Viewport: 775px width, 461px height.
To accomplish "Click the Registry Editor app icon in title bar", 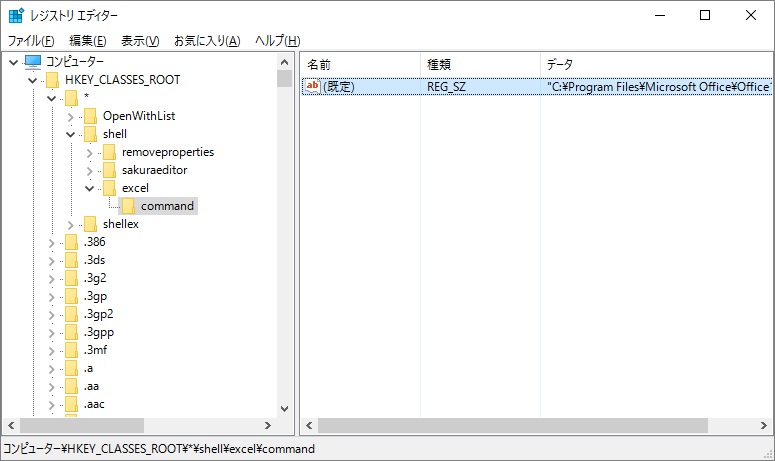I will 16,15.
